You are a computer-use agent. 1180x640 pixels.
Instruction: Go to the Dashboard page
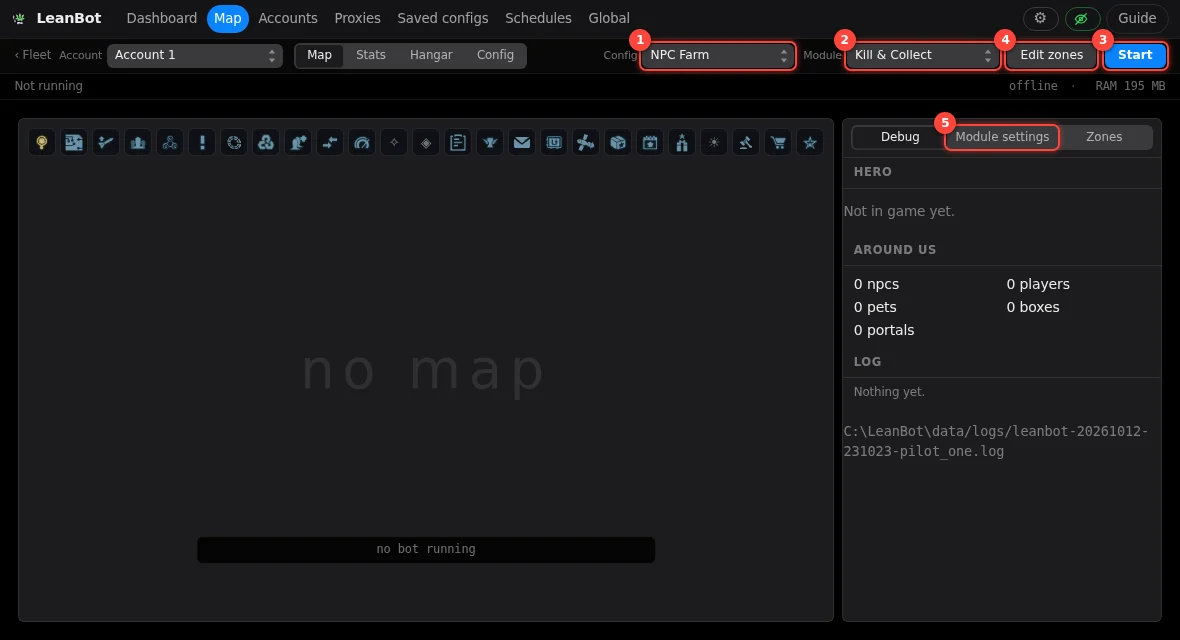click(162, 18)
